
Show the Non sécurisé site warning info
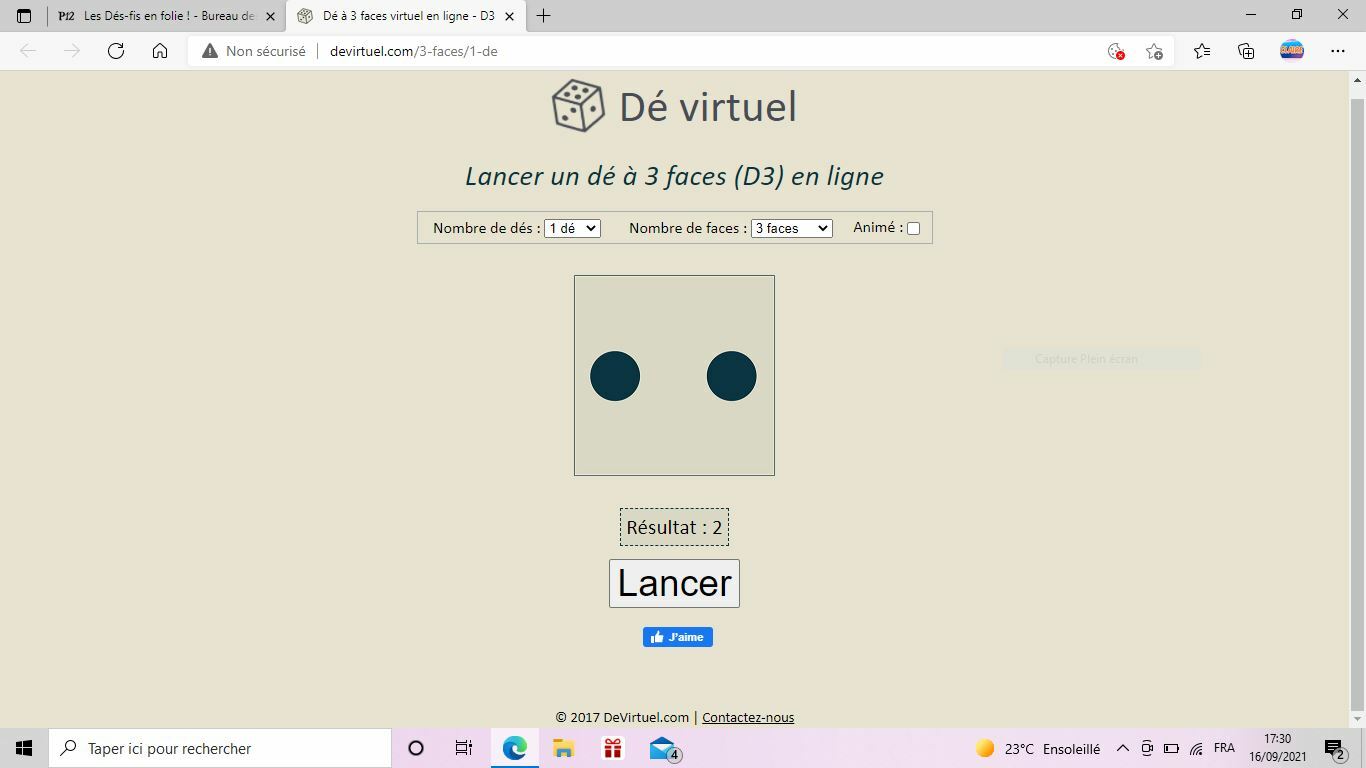pos(254,51)
